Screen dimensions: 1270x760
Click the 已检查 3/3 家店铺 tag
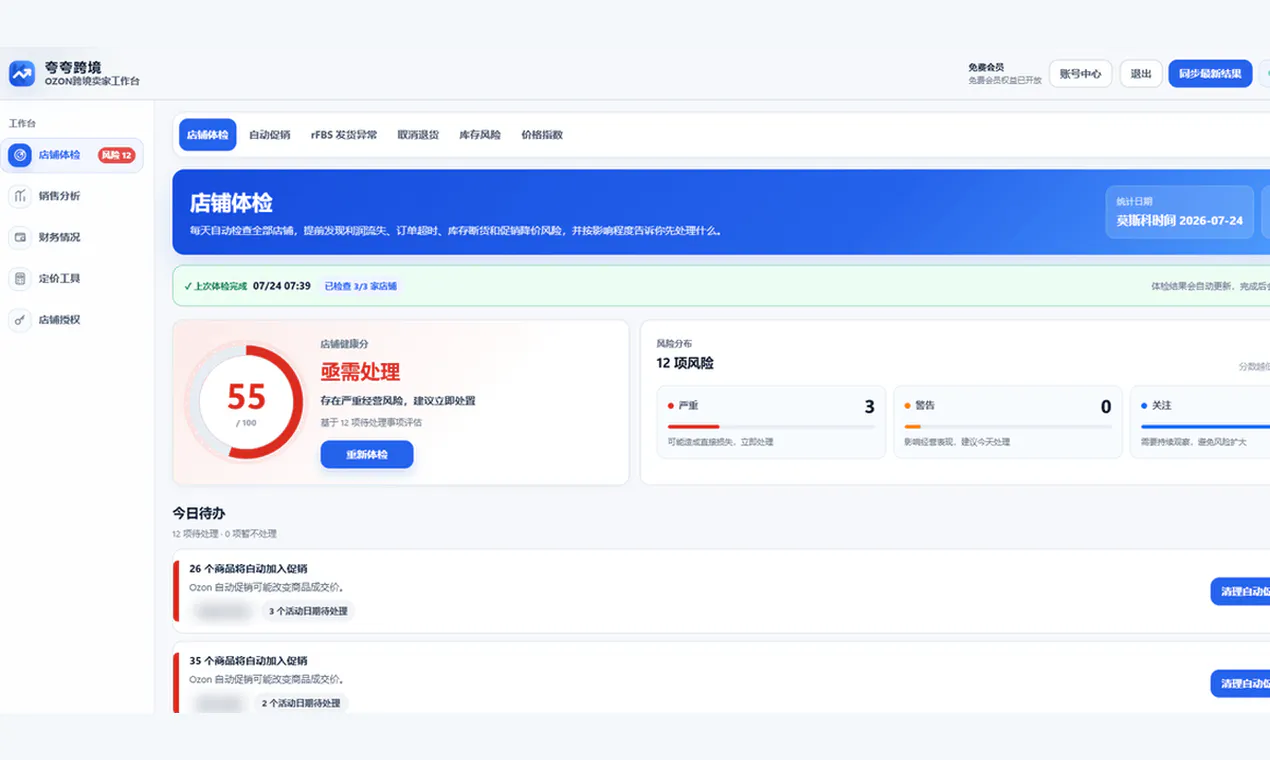(x=361, y=286)
